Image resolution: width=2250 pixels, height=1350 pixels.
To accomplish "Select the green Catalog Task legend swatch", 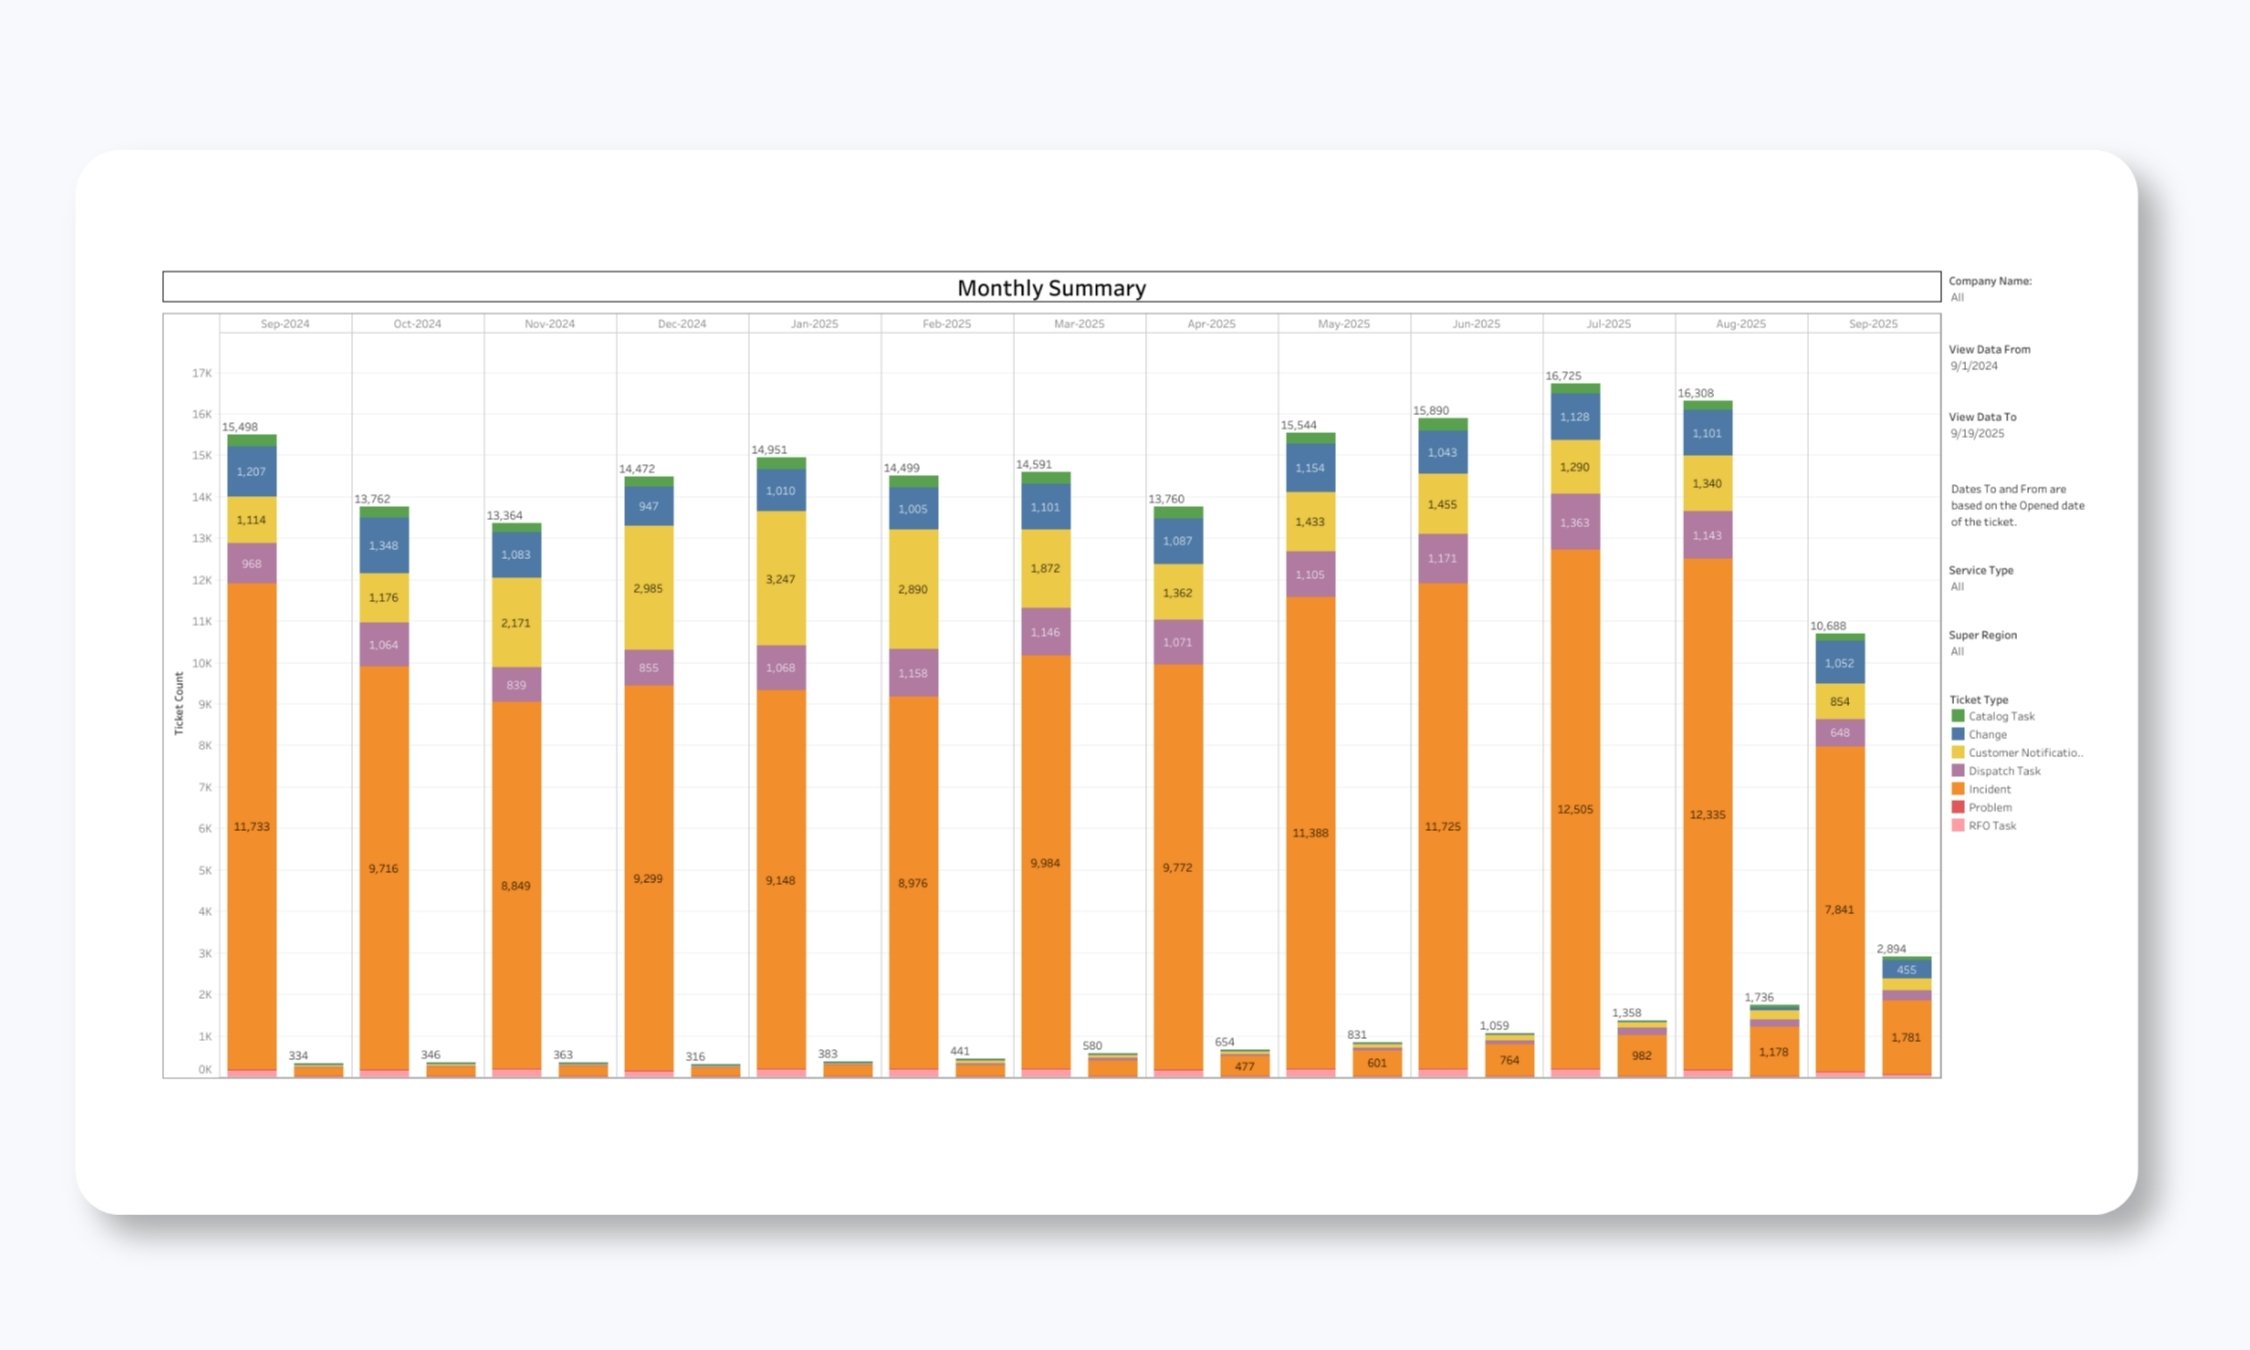I will click(x=1958, y=716).
